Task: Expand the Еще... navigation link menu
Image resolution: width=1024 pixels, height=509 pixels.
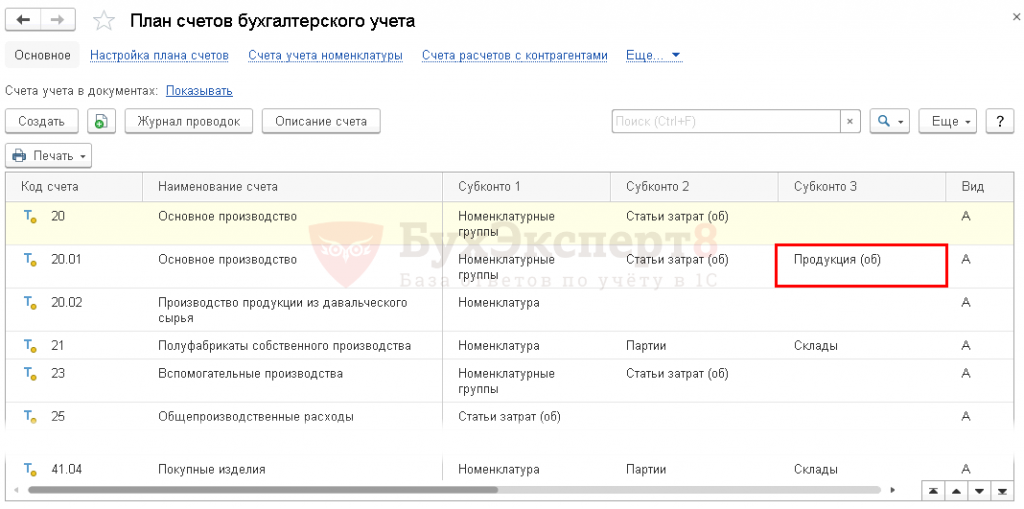Action: coord(654,56)
